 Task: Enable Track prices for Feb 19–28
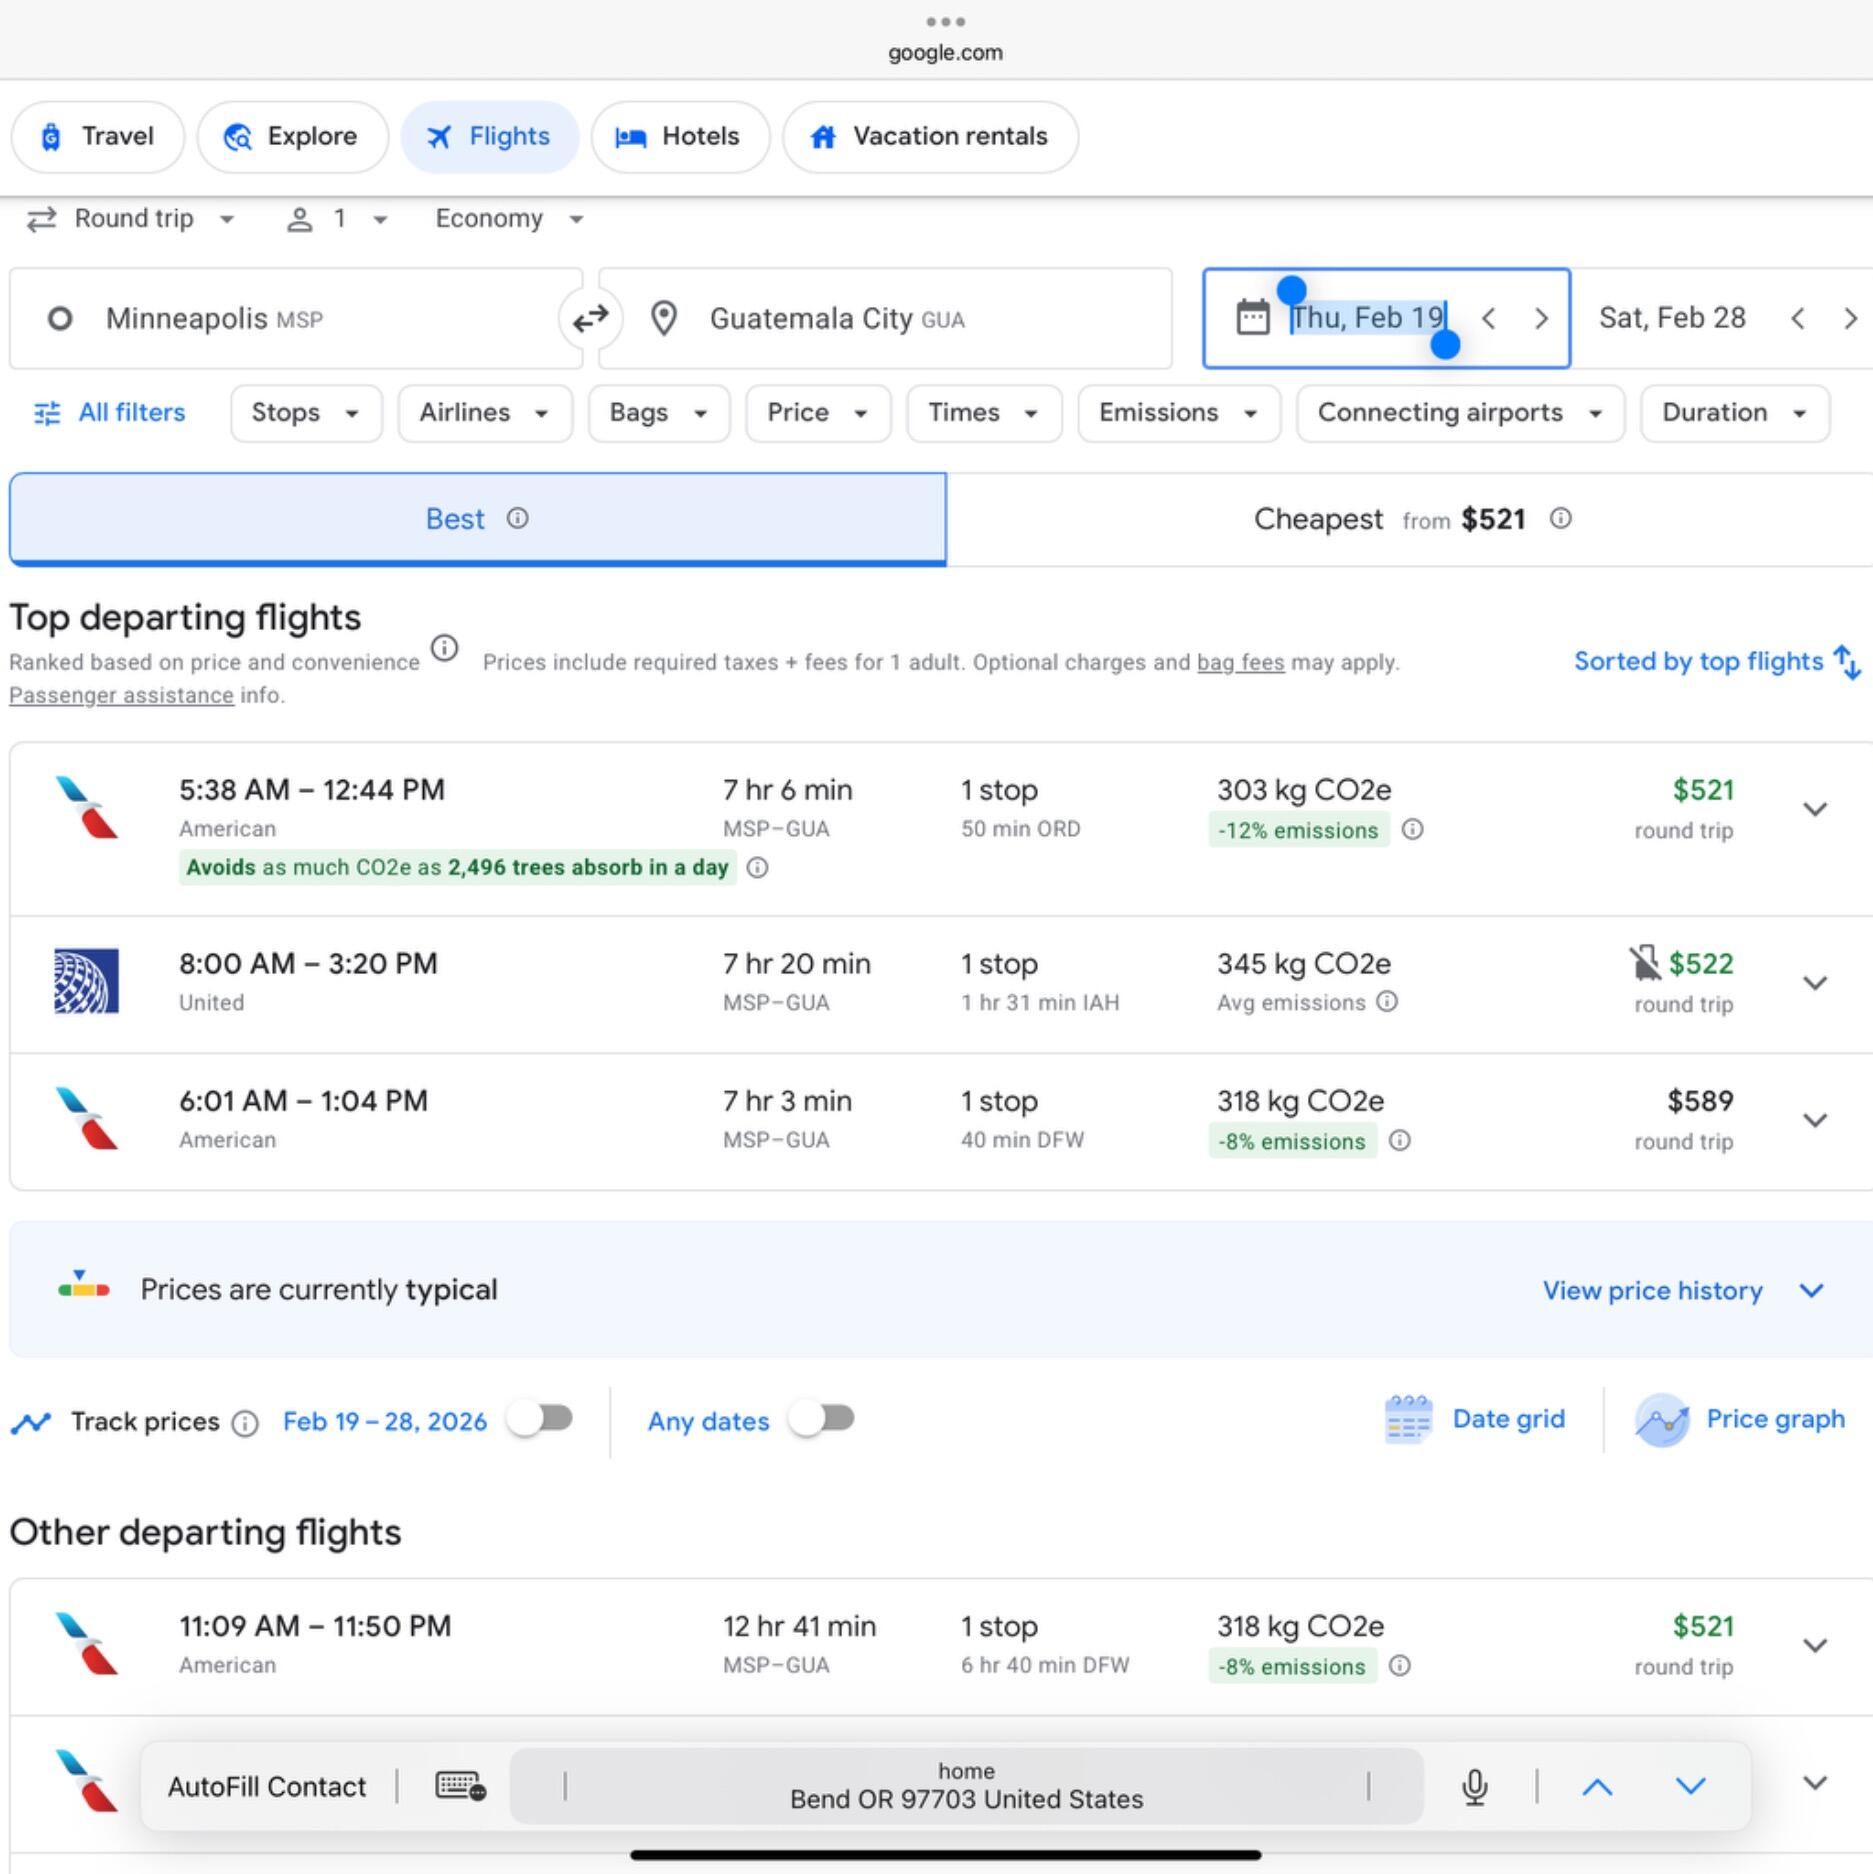tap(540, 1419)
